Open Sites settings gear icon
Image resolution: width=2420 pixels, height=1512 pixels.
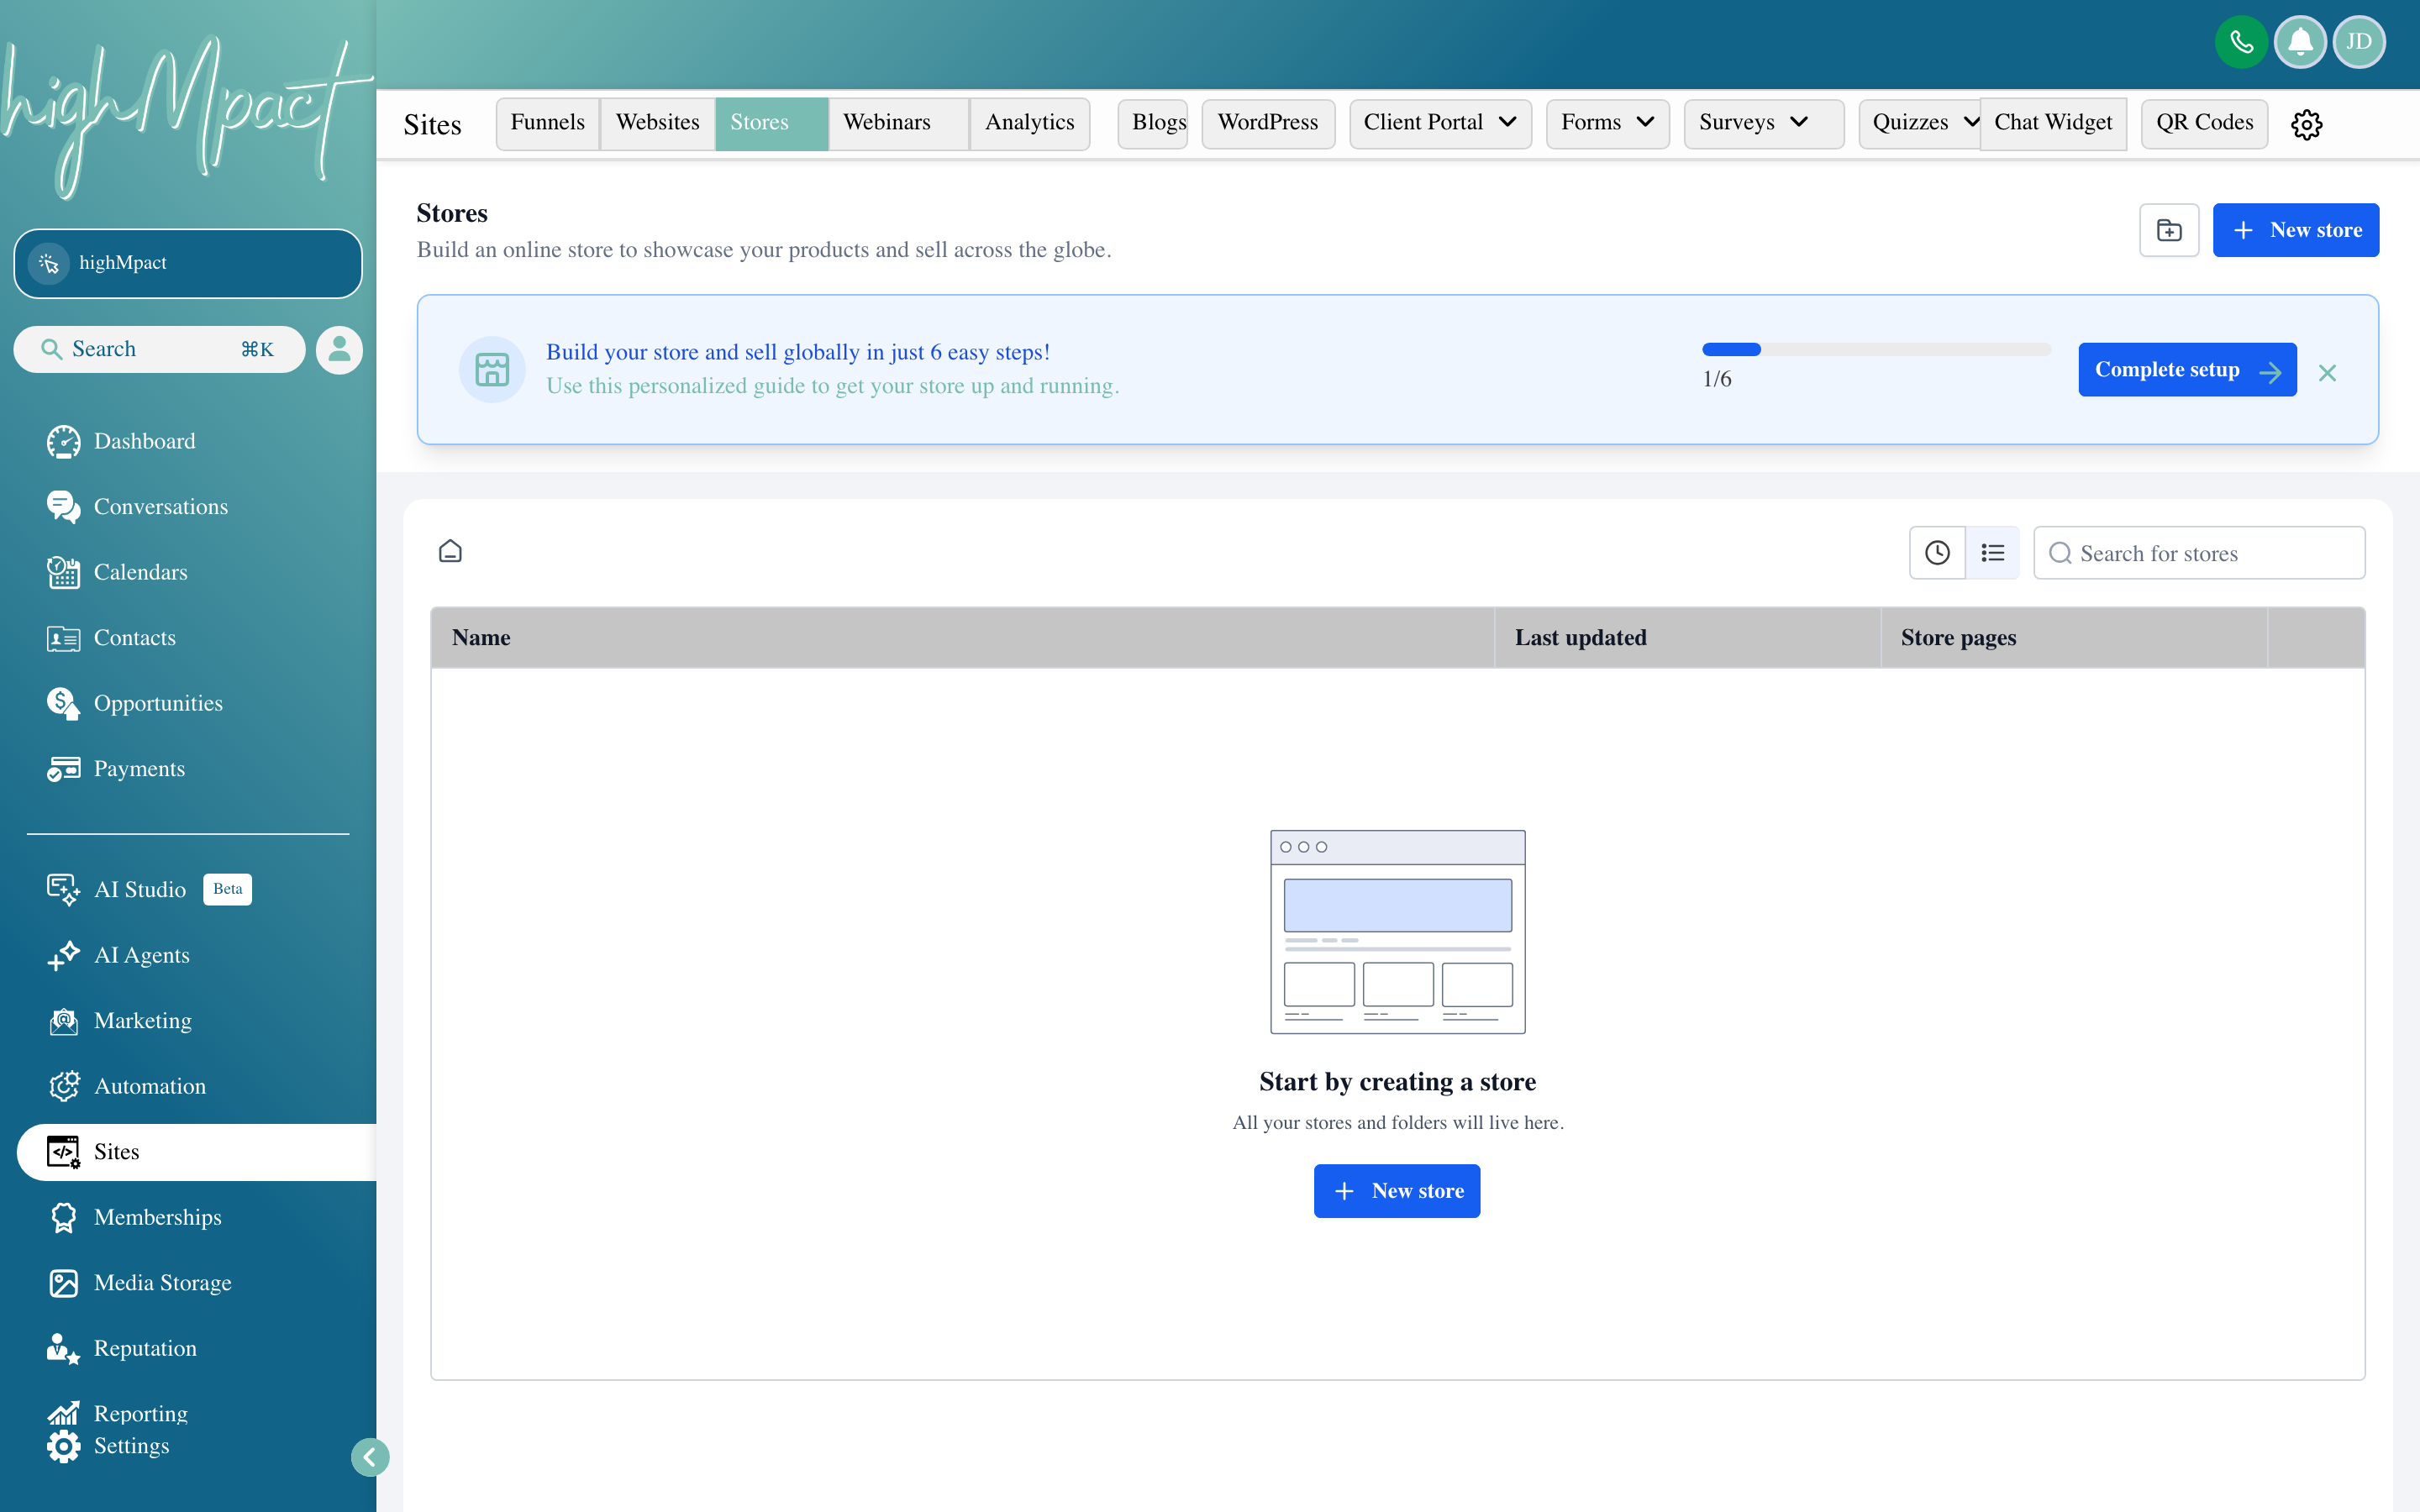(2306, 124)
